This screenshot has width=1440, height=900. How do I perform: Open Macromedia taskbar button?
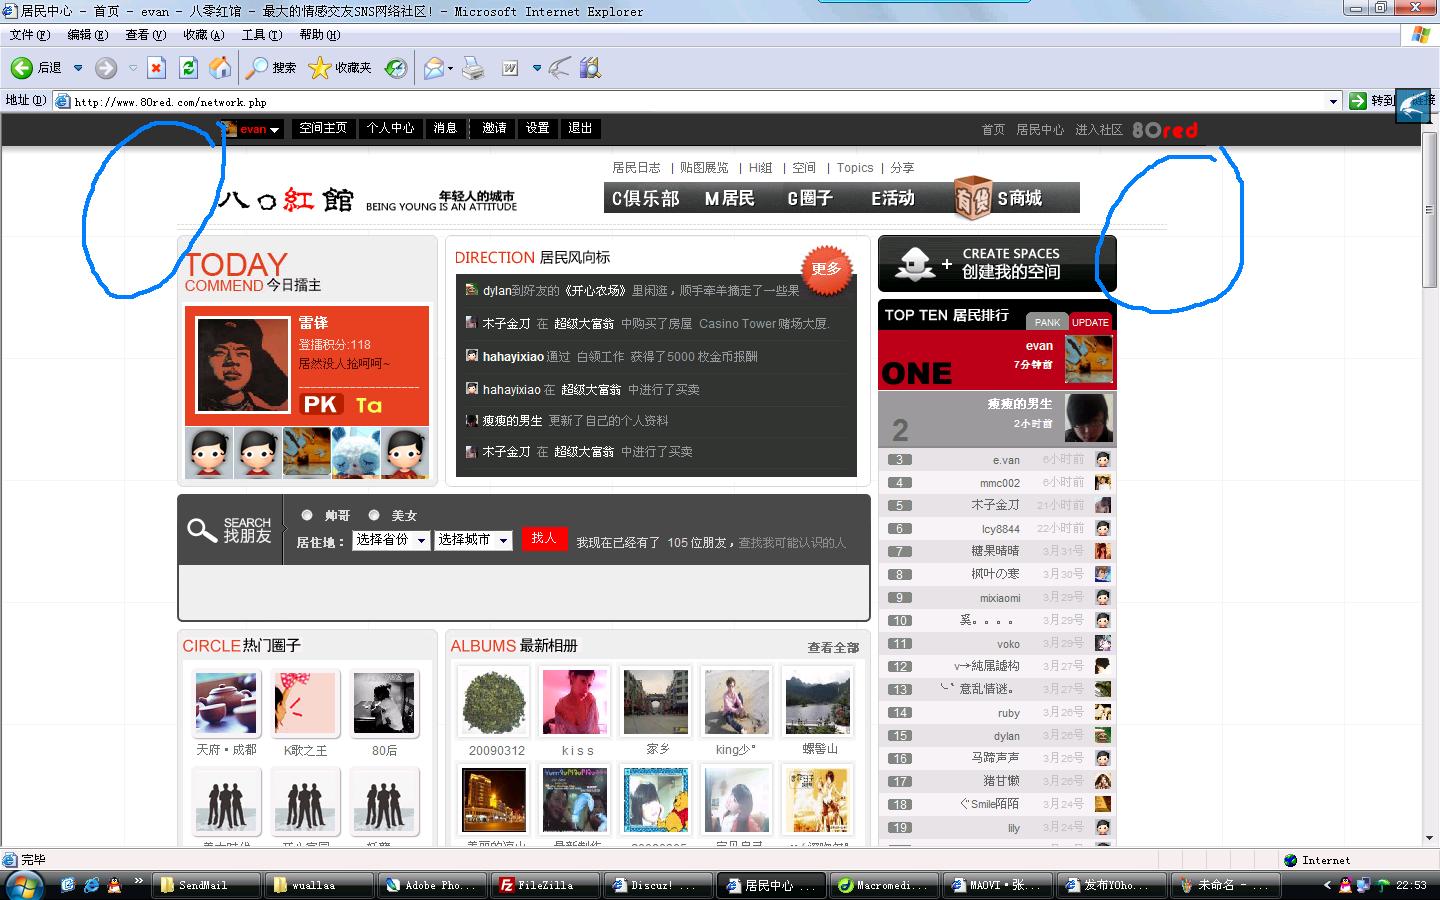[x=883, y=885]
